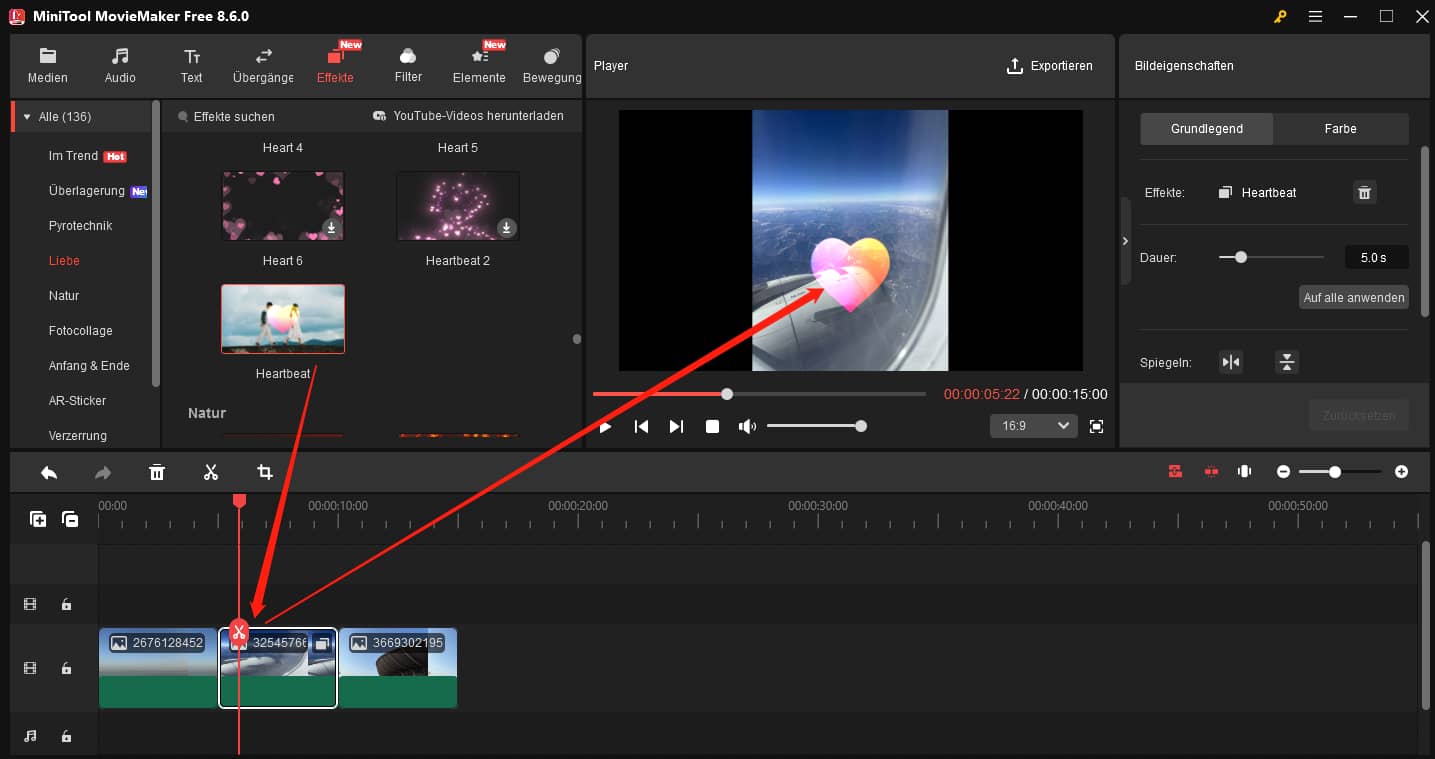Open the Crop tool above the timeline
Image resolution: width=1435 pixels, height=759 pixels.
coord(264,471)
